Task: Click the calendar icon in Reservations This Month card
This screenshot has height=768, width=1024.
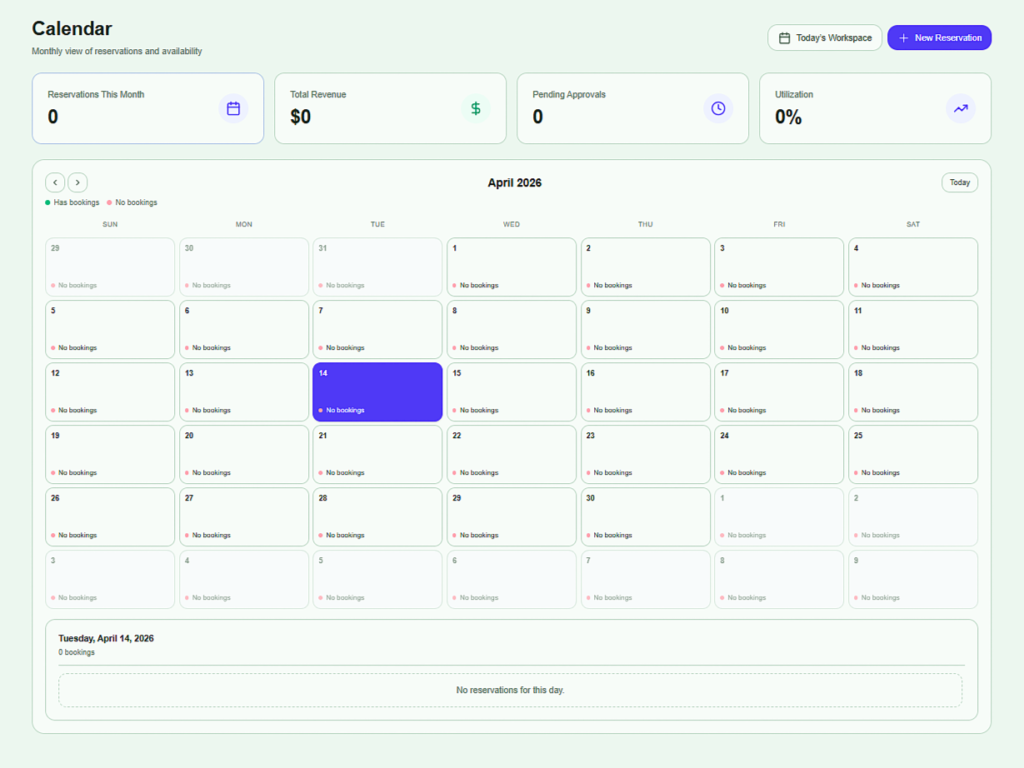Action: click(x=233, y=108)
